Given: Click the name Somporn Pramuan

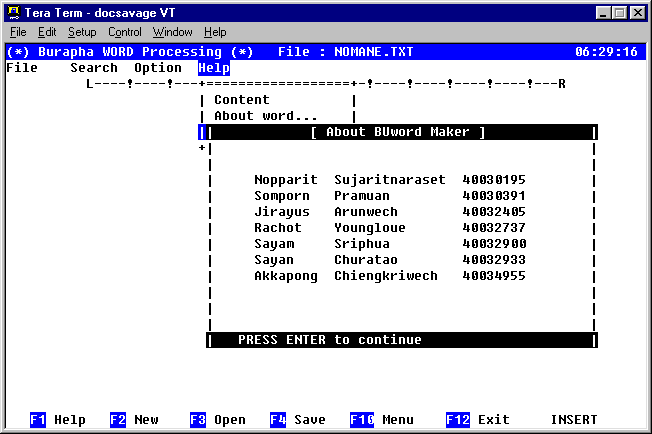Looking at the screenshot, I should [322, 196].
